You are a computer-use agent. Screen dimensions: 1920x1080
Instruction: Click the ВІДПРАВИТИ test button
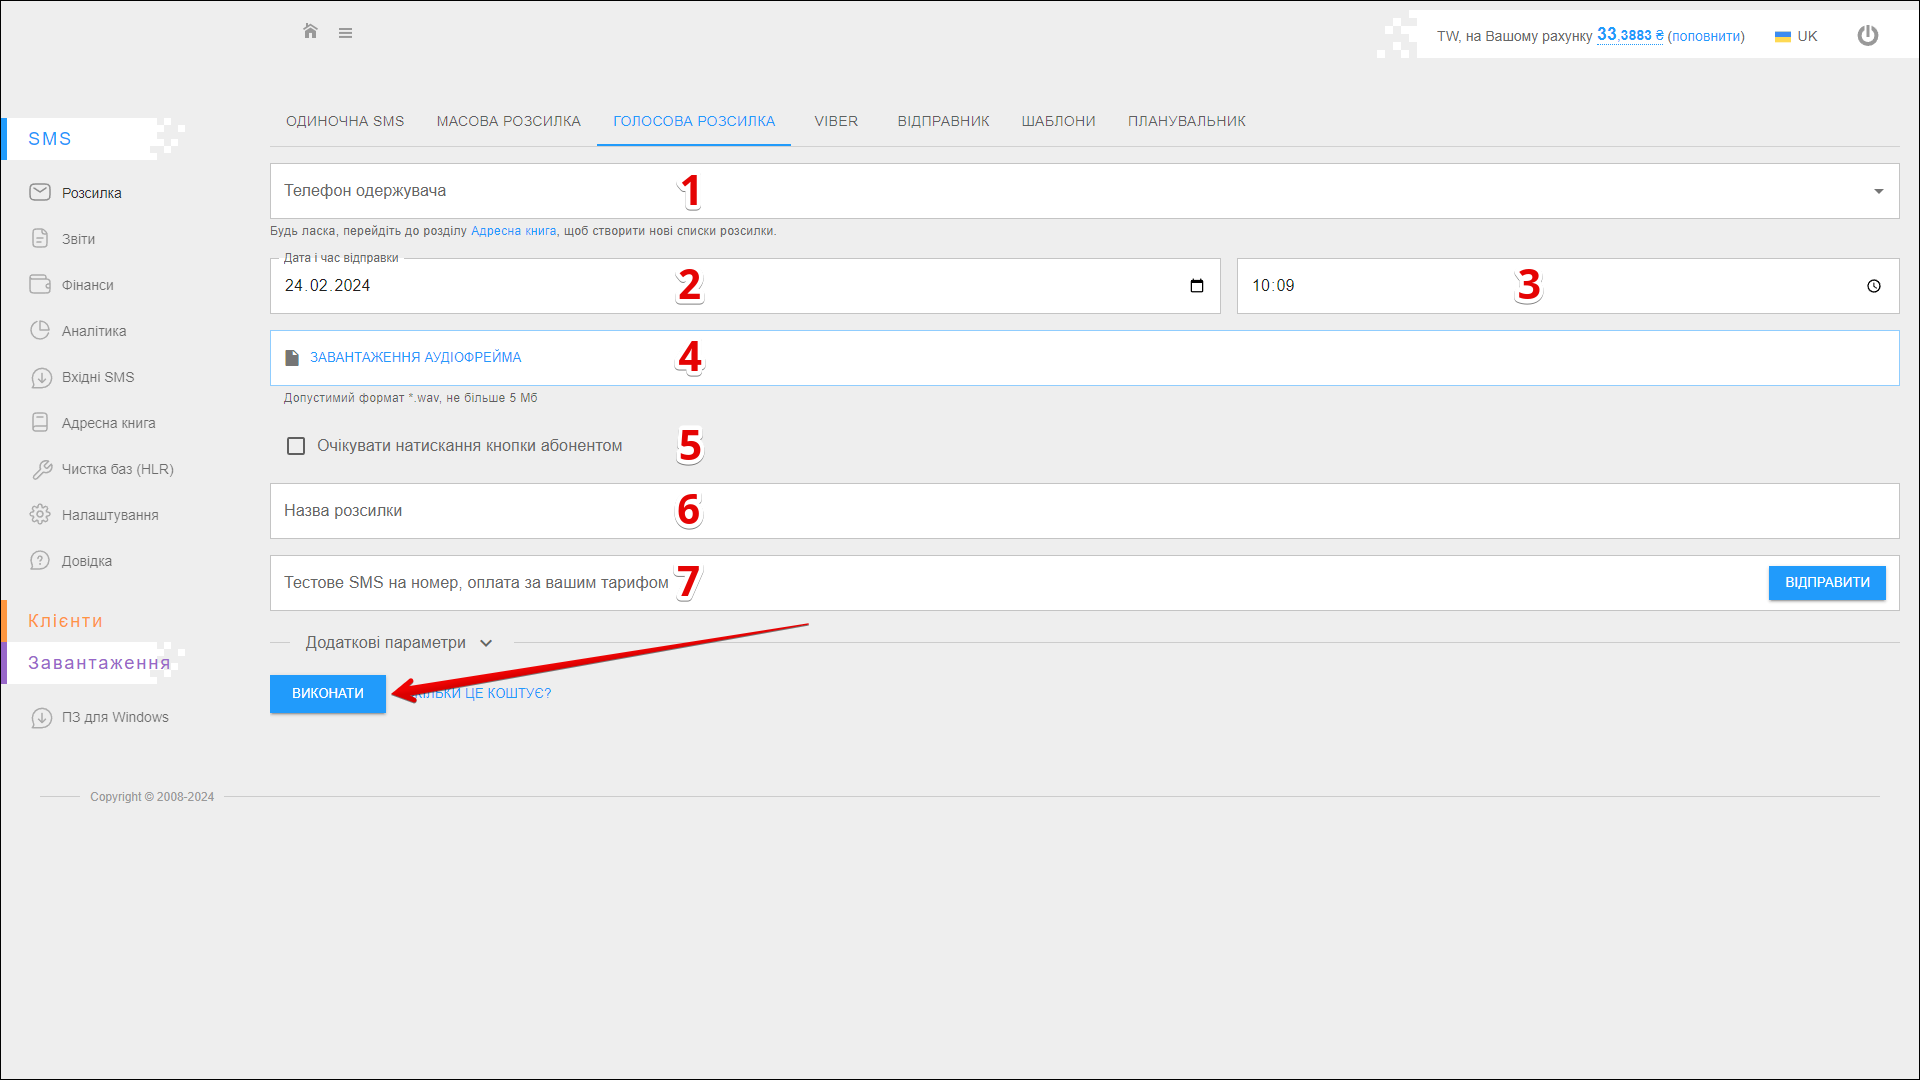(1826, 583)
